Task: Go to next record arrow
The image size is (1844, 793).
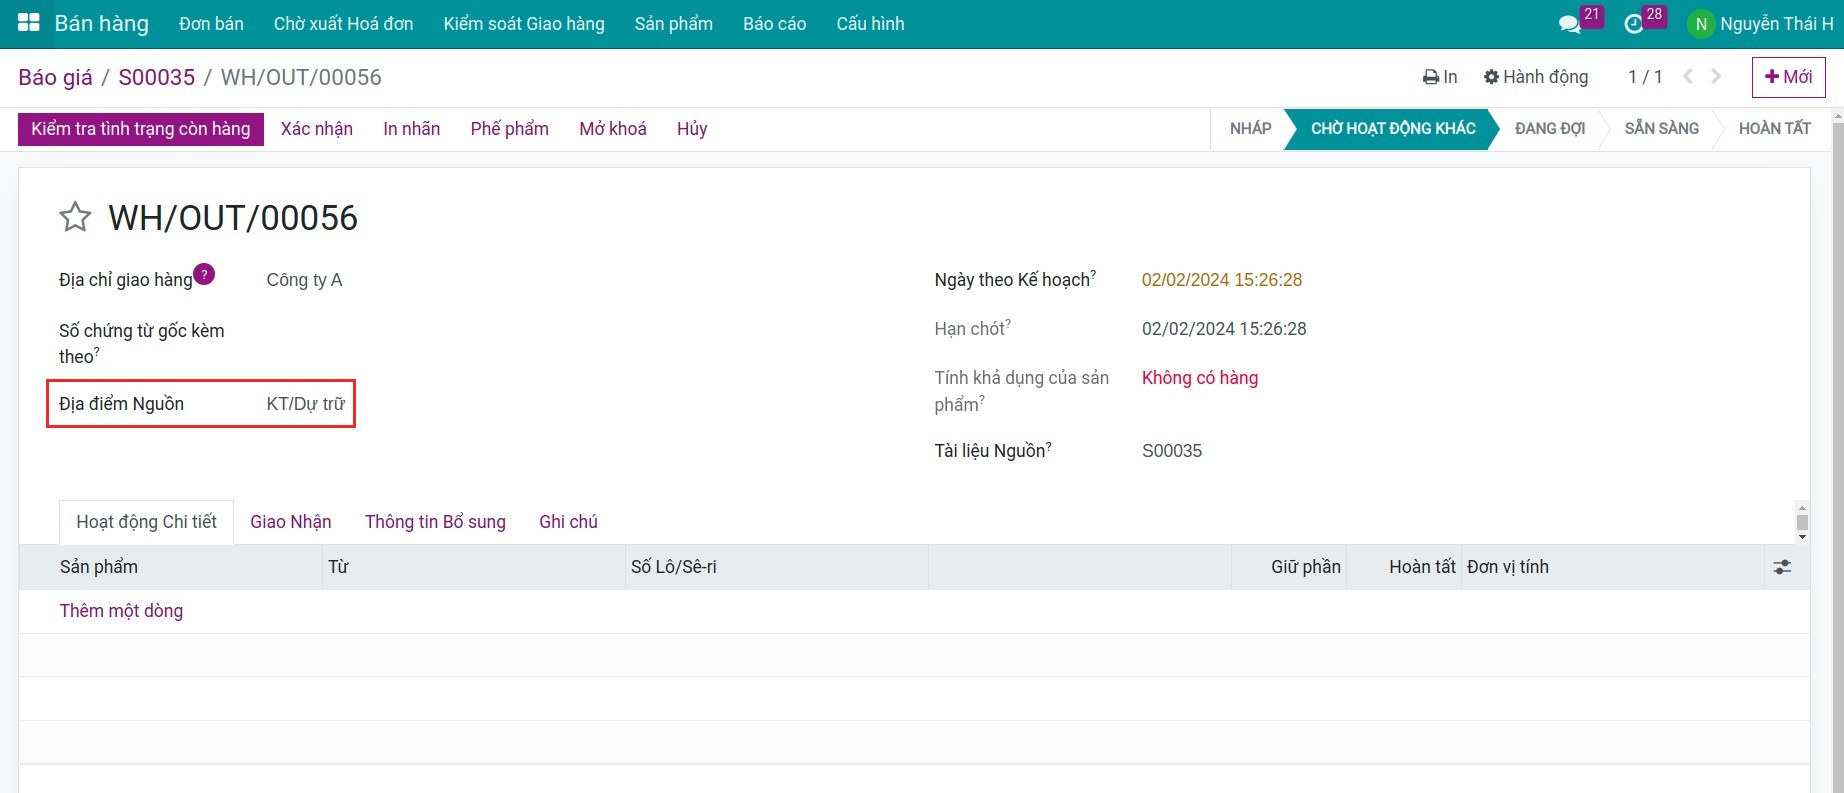Action: click(1717, 77)
